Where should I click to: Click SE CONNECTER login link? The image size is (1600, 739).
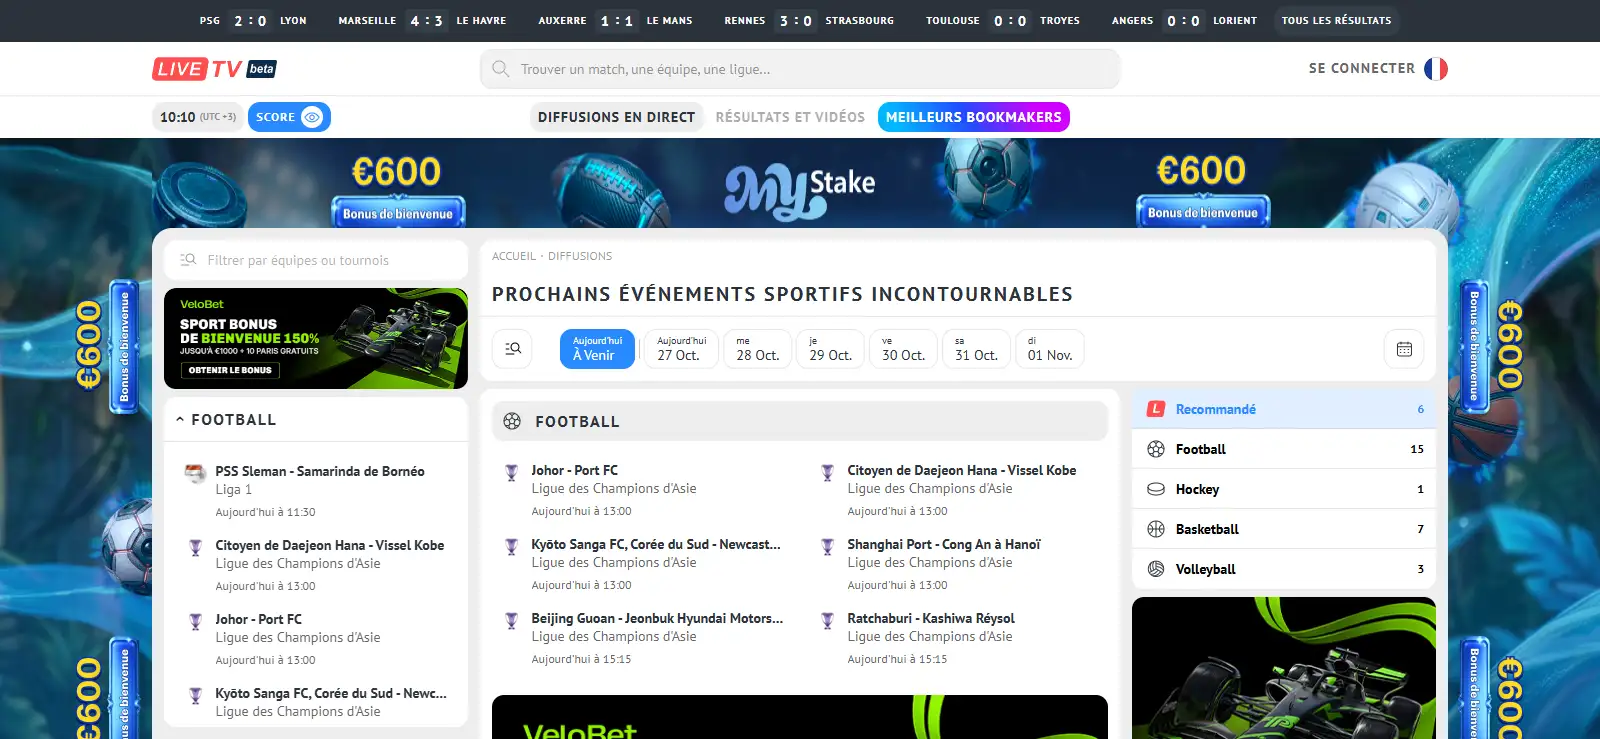(1362, 68)
